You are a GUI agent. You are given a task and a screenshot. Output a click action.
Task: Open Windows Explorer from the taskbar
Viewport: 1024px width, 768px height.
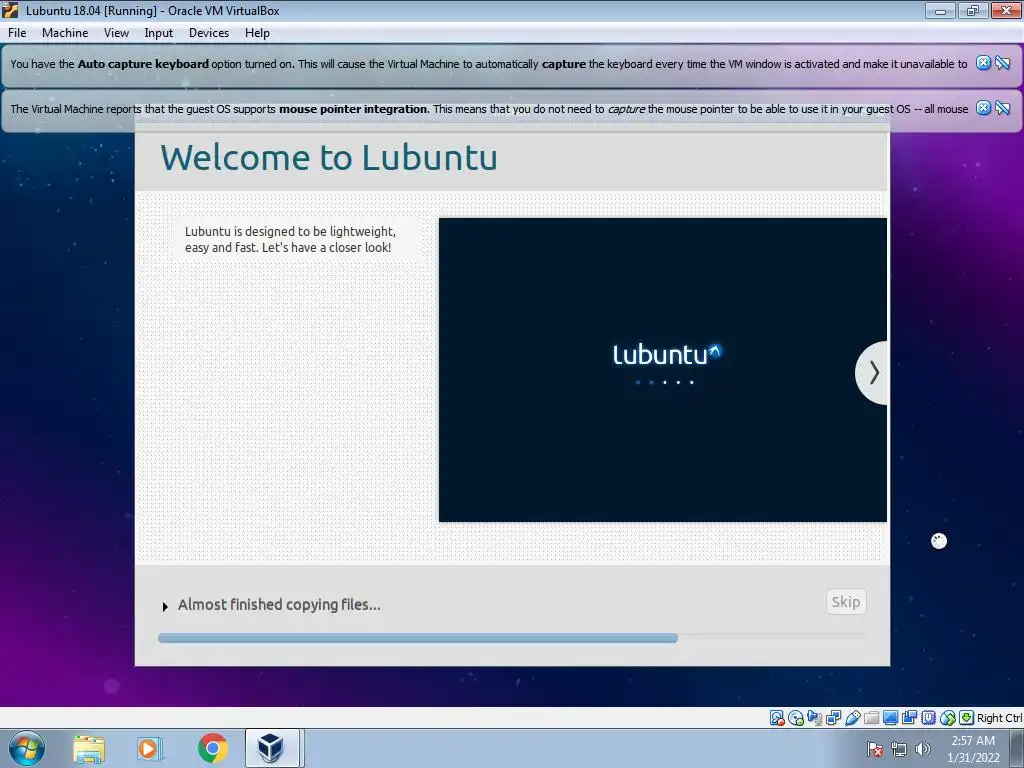(x=89, y=748)
